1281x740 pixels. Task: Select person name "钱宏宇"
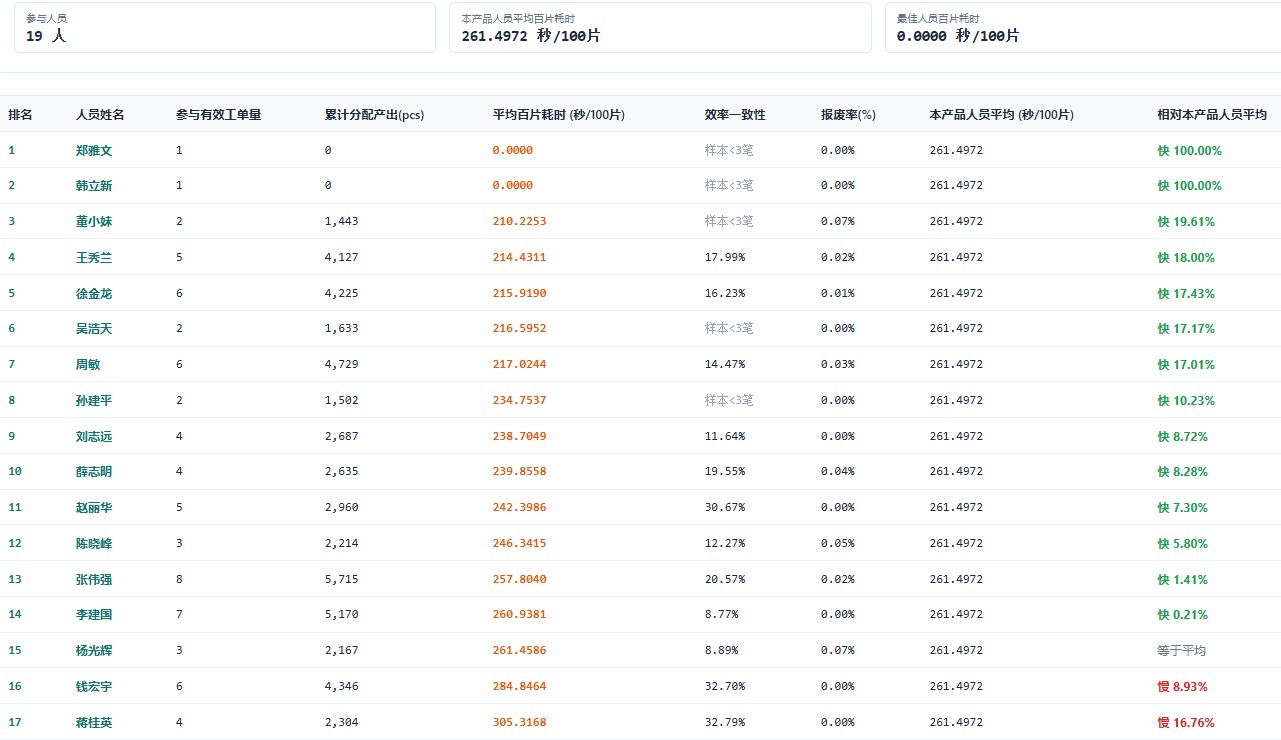[94, 687]
